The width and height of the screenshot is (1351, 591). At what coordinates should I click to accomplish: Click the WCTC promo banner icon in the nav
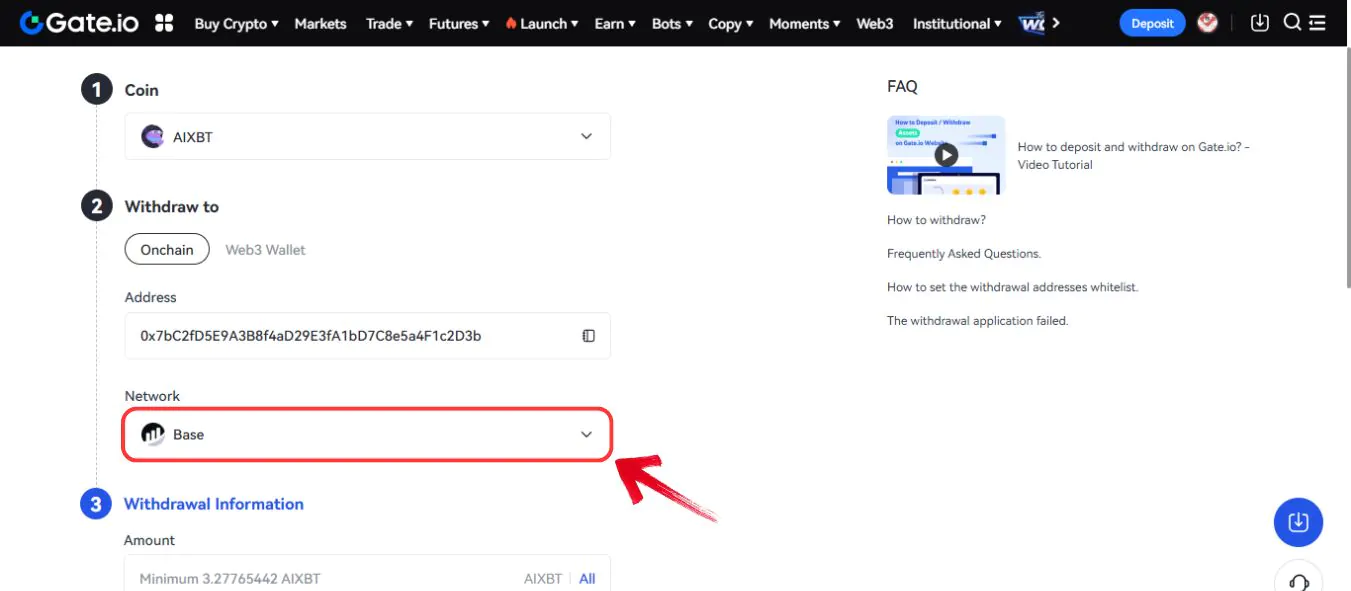tap(1032, 23)
